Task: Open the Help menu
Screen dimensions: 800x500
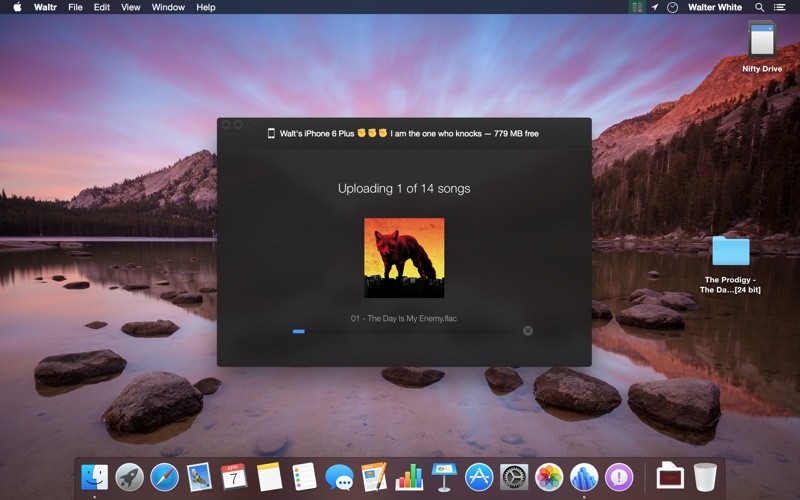Action: click(x=206, y=7)
